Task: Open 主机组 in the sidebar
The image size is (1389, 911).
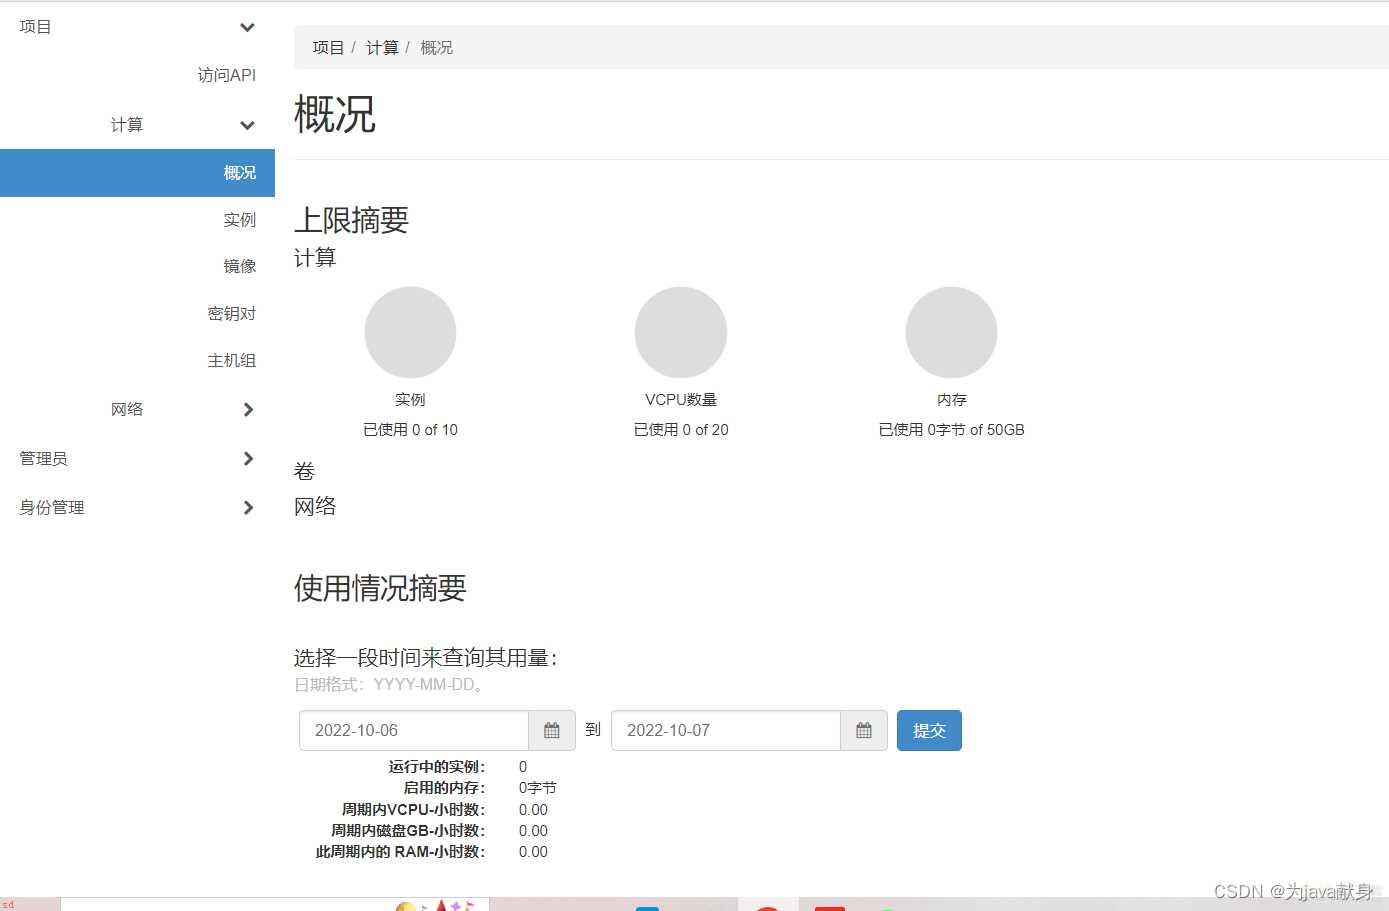Action: [232, 360]
